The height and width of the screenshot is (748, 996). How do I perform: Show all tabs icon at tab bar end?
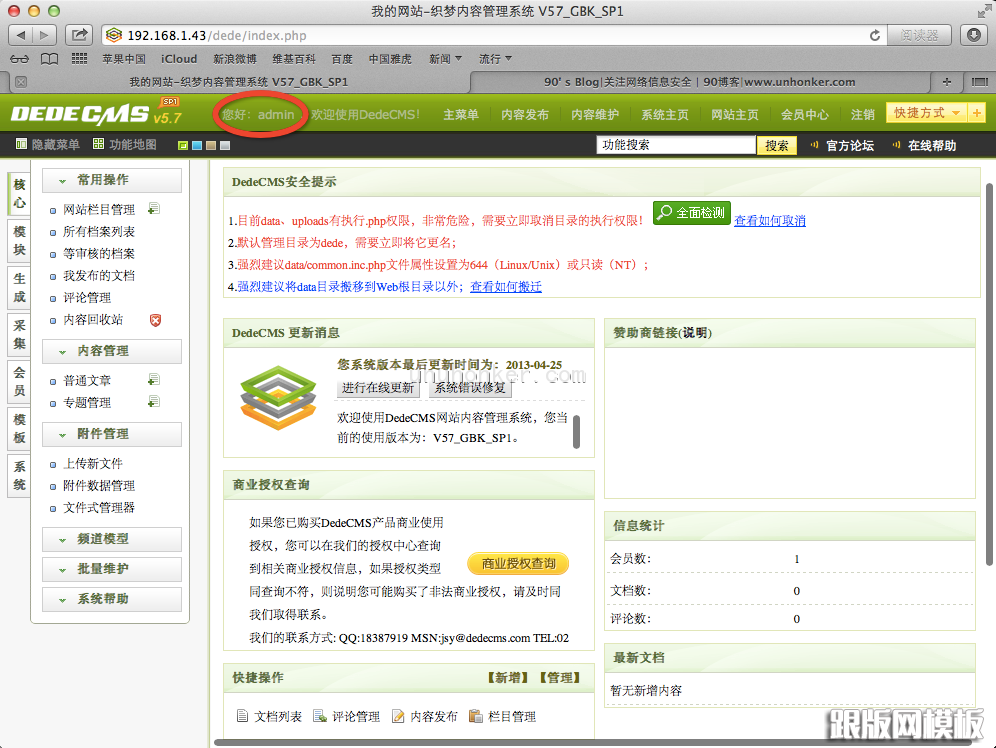coord(979,81)
